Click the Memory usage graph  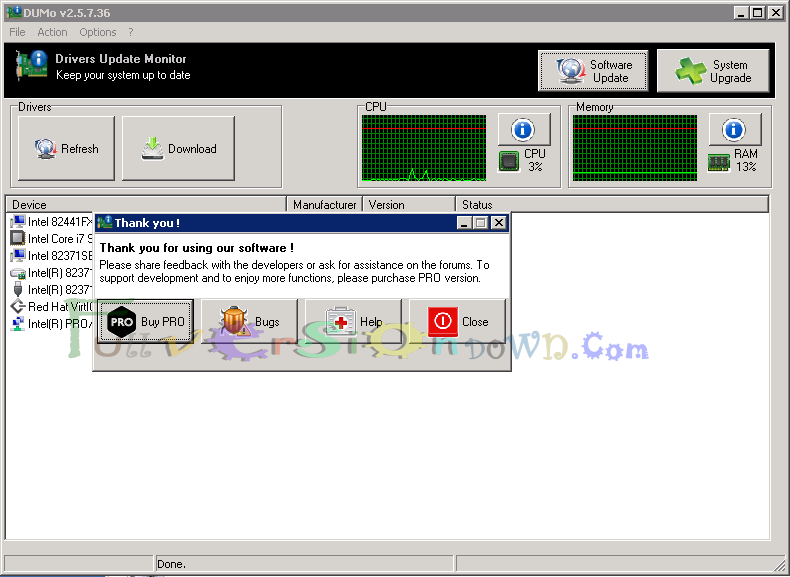tap(635, 148)
